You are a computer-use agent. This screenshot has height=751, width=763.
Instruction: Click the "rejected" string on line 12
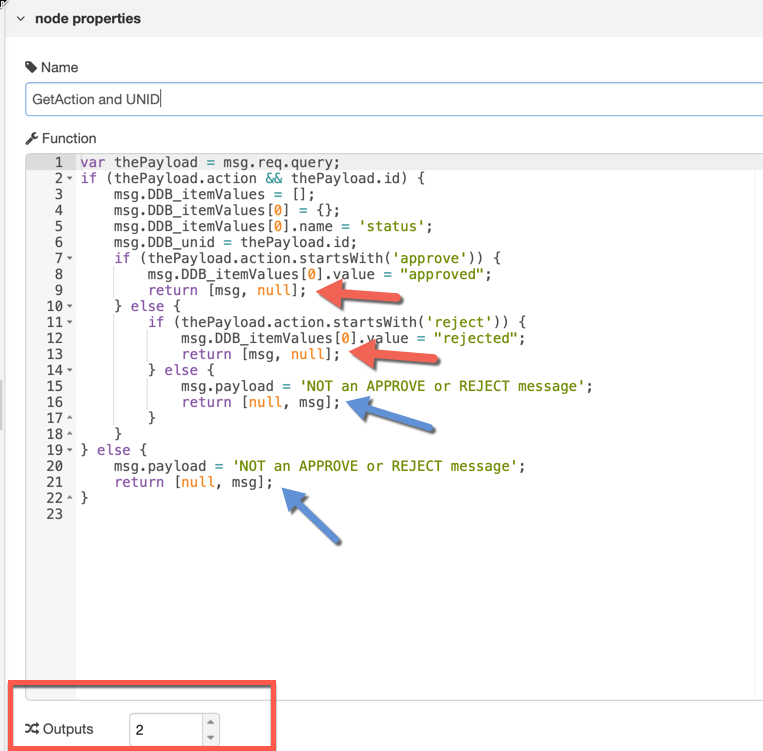[475, 338]
